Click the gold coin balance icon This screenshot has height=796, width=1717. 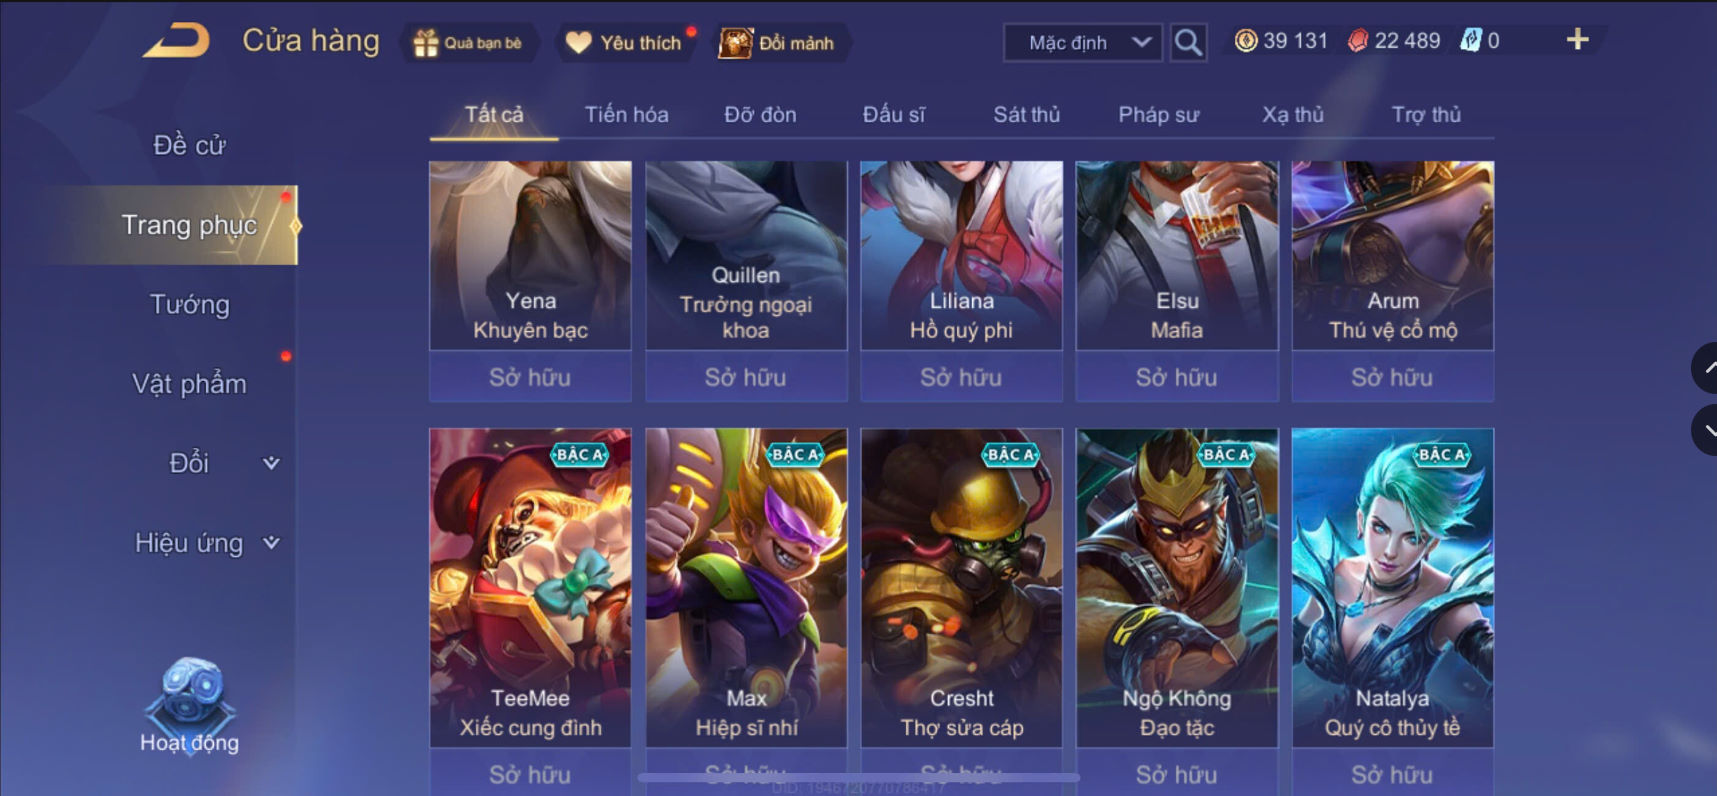coord(1246,41)
